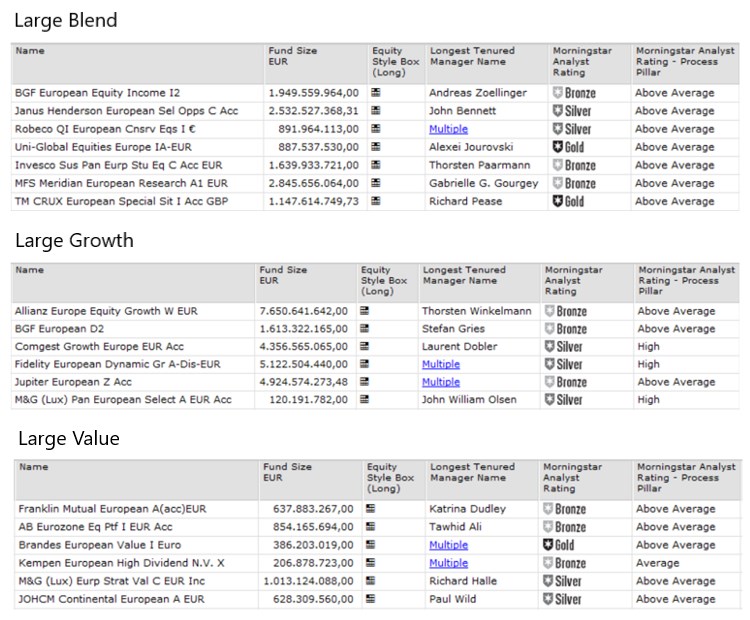
Task: Click style box icon for JOHCM Continental European
Action: tap(372, 600)
